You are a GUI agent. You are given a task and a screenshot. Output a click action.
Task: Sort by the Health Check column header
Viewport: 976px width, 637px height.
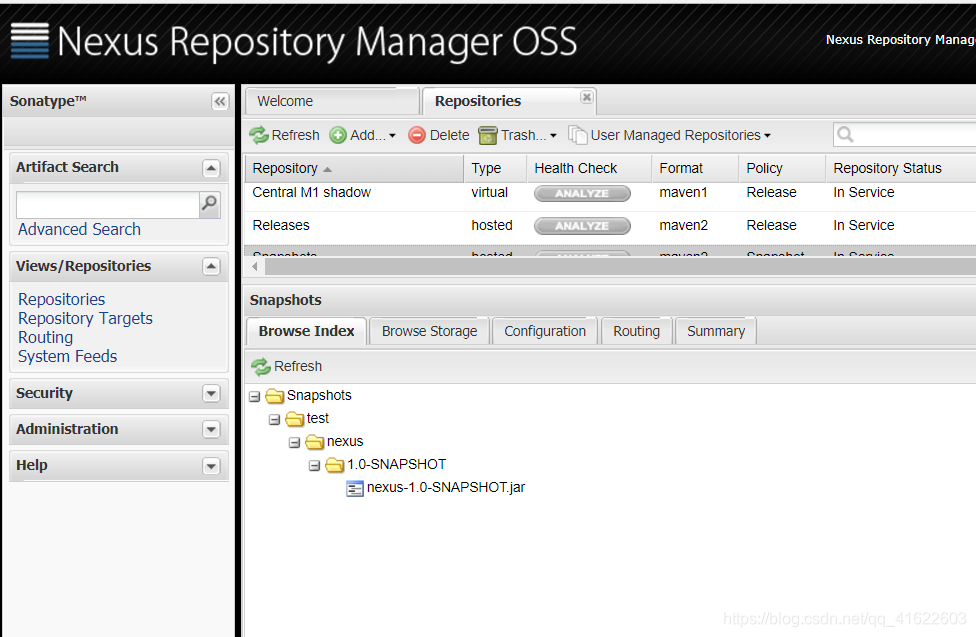click(x=589, y=168)
